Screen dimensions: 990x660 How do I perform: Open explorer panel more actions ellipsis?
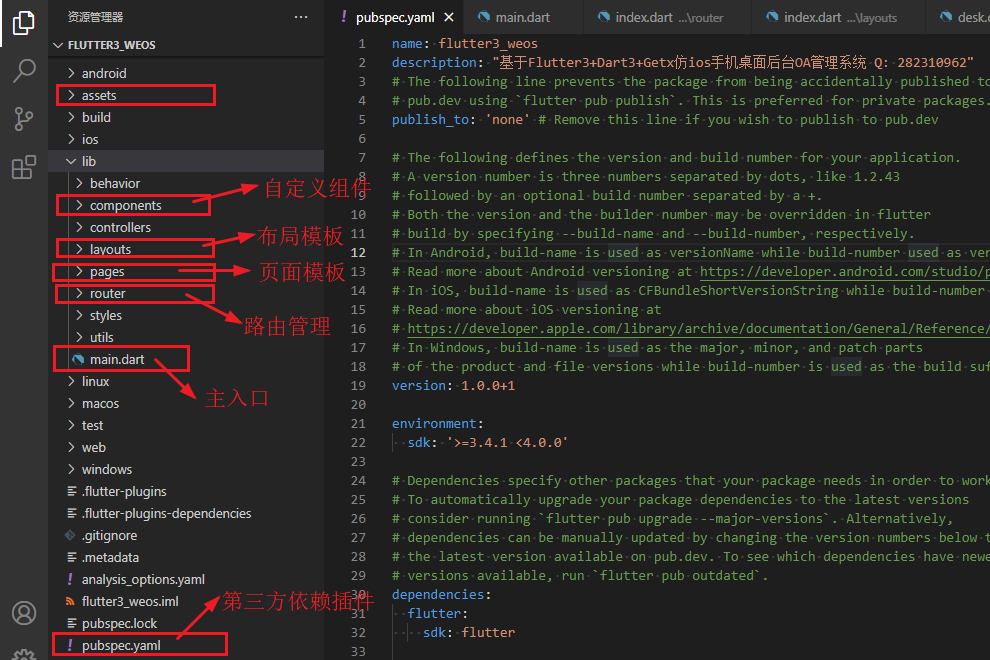[301, 17]
